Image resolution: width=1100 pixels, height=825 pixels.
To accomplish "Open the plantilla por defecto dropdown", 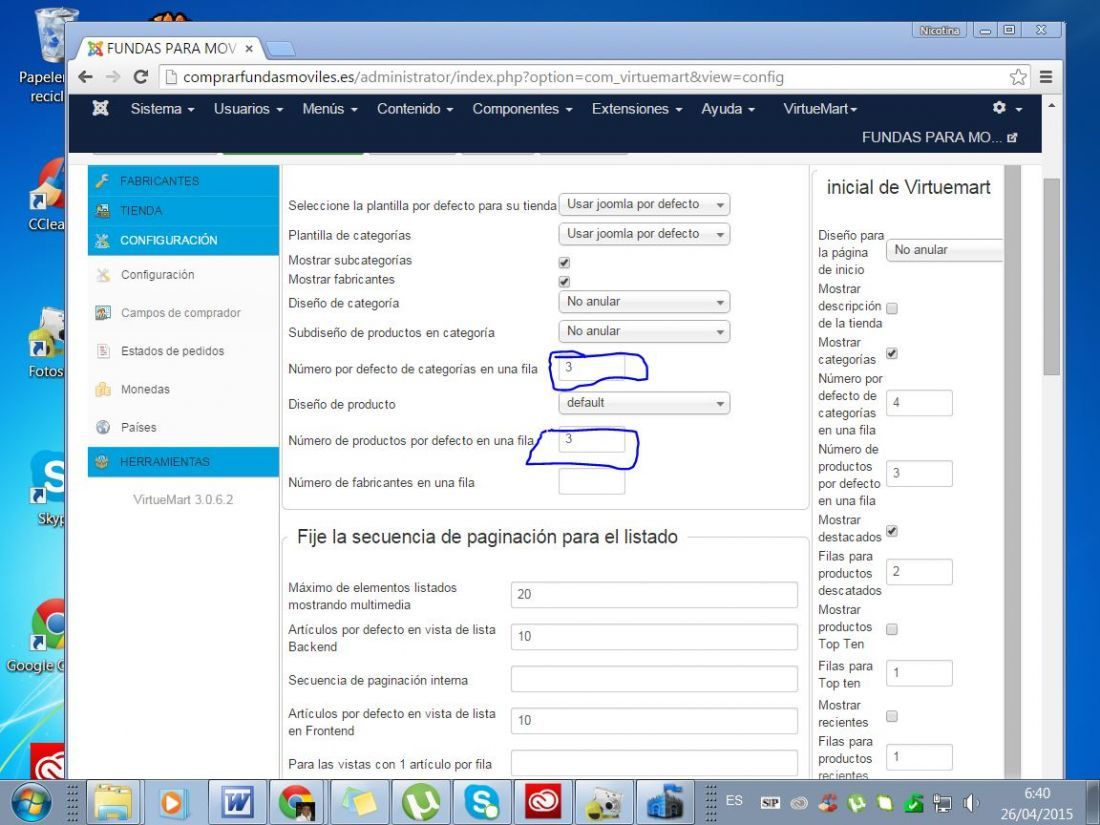I will [x=644, y=204].
